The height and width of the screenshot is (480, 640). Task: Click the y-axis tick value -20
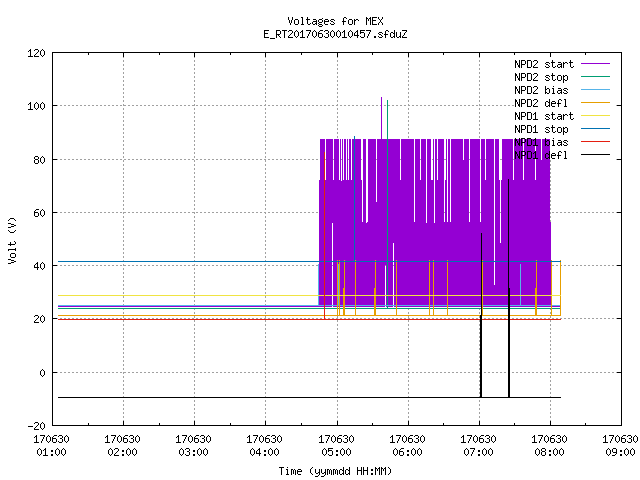pyautogui.click(x=36, y=426)
